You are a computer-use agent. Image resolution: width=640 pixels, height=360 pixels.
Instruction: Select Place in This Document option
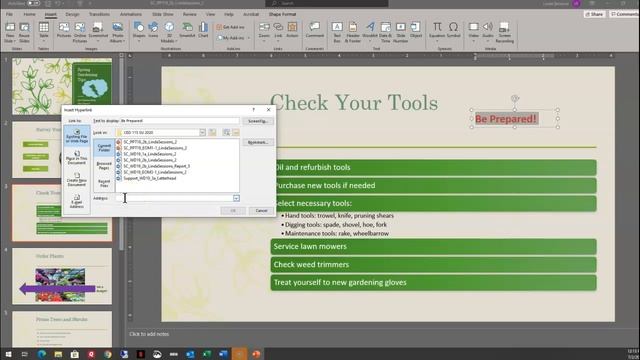point(77,158)
